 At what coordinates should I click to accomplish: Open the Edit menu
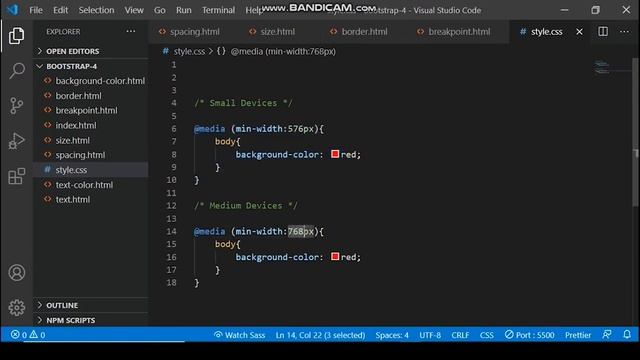(x=60, y=10)
